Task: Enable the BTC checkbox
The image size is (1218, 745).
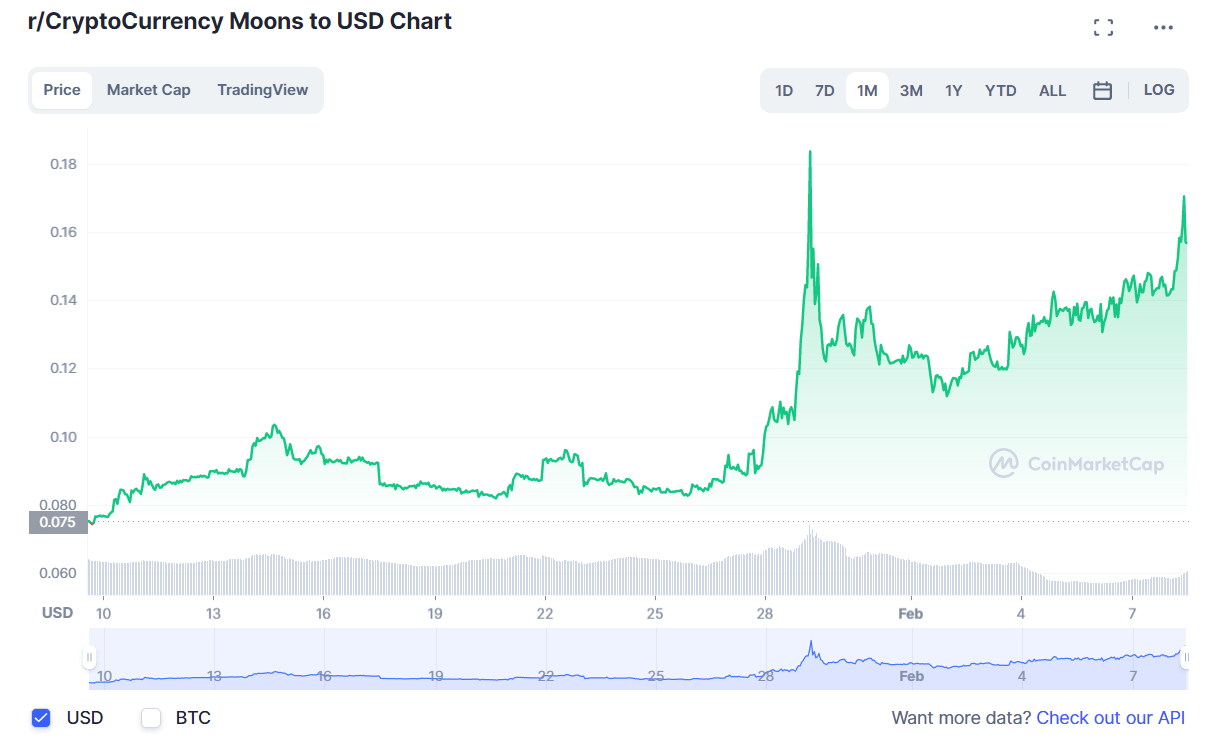Action: (151, 718)
